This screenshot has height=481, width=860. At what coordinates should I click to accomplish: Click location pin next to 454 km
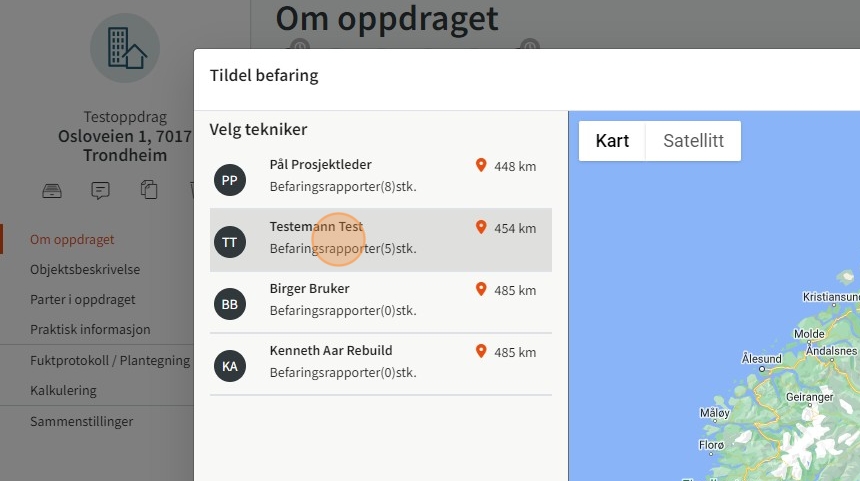481,227
